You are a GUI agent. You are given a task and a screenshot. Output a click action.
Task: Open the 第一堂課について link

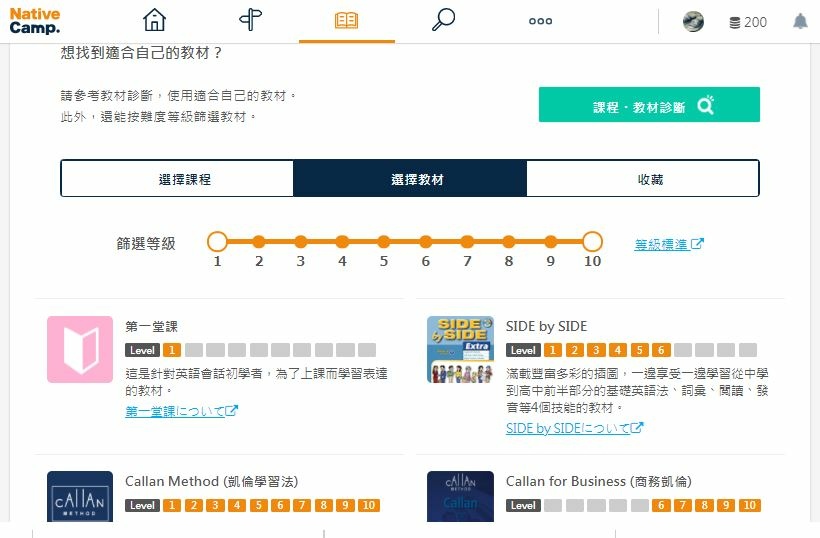181,411
